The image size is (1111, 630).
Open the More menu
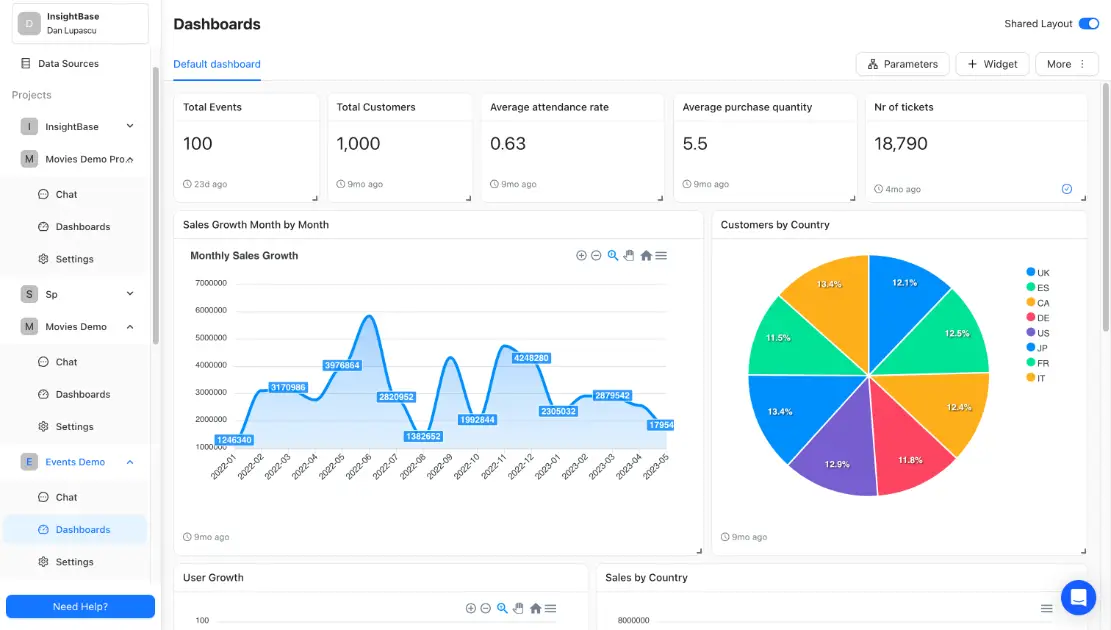pyautogui.click(x=1066, y=64)
